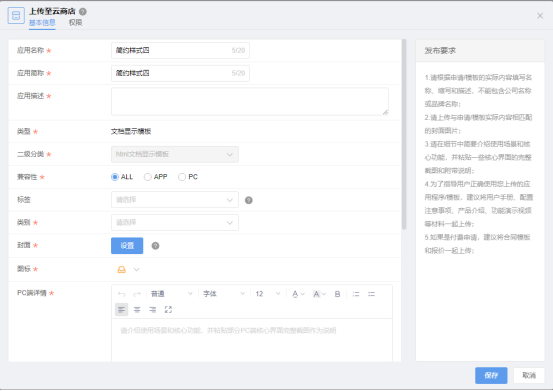Redo in the PC端详情 editor

(x=137, y=294)
